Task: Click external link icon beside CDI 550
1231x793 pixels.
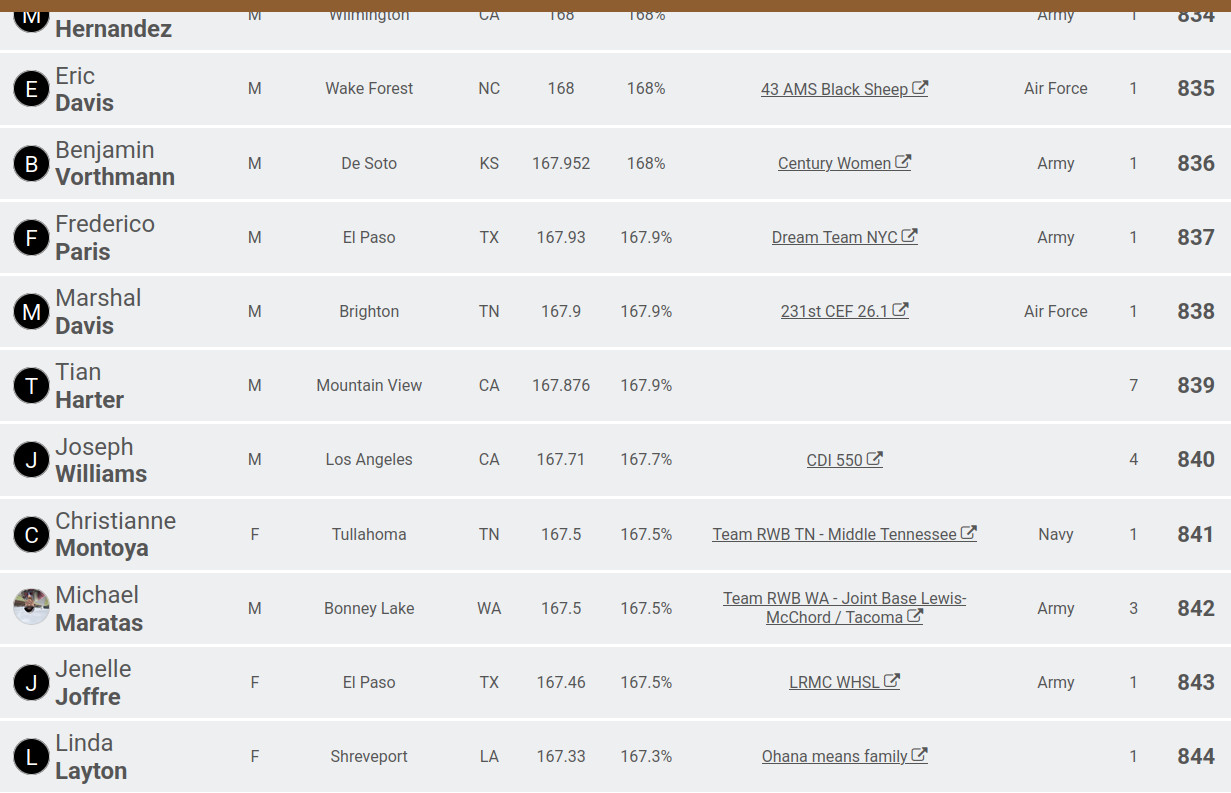Action: [x=874, y=459]
